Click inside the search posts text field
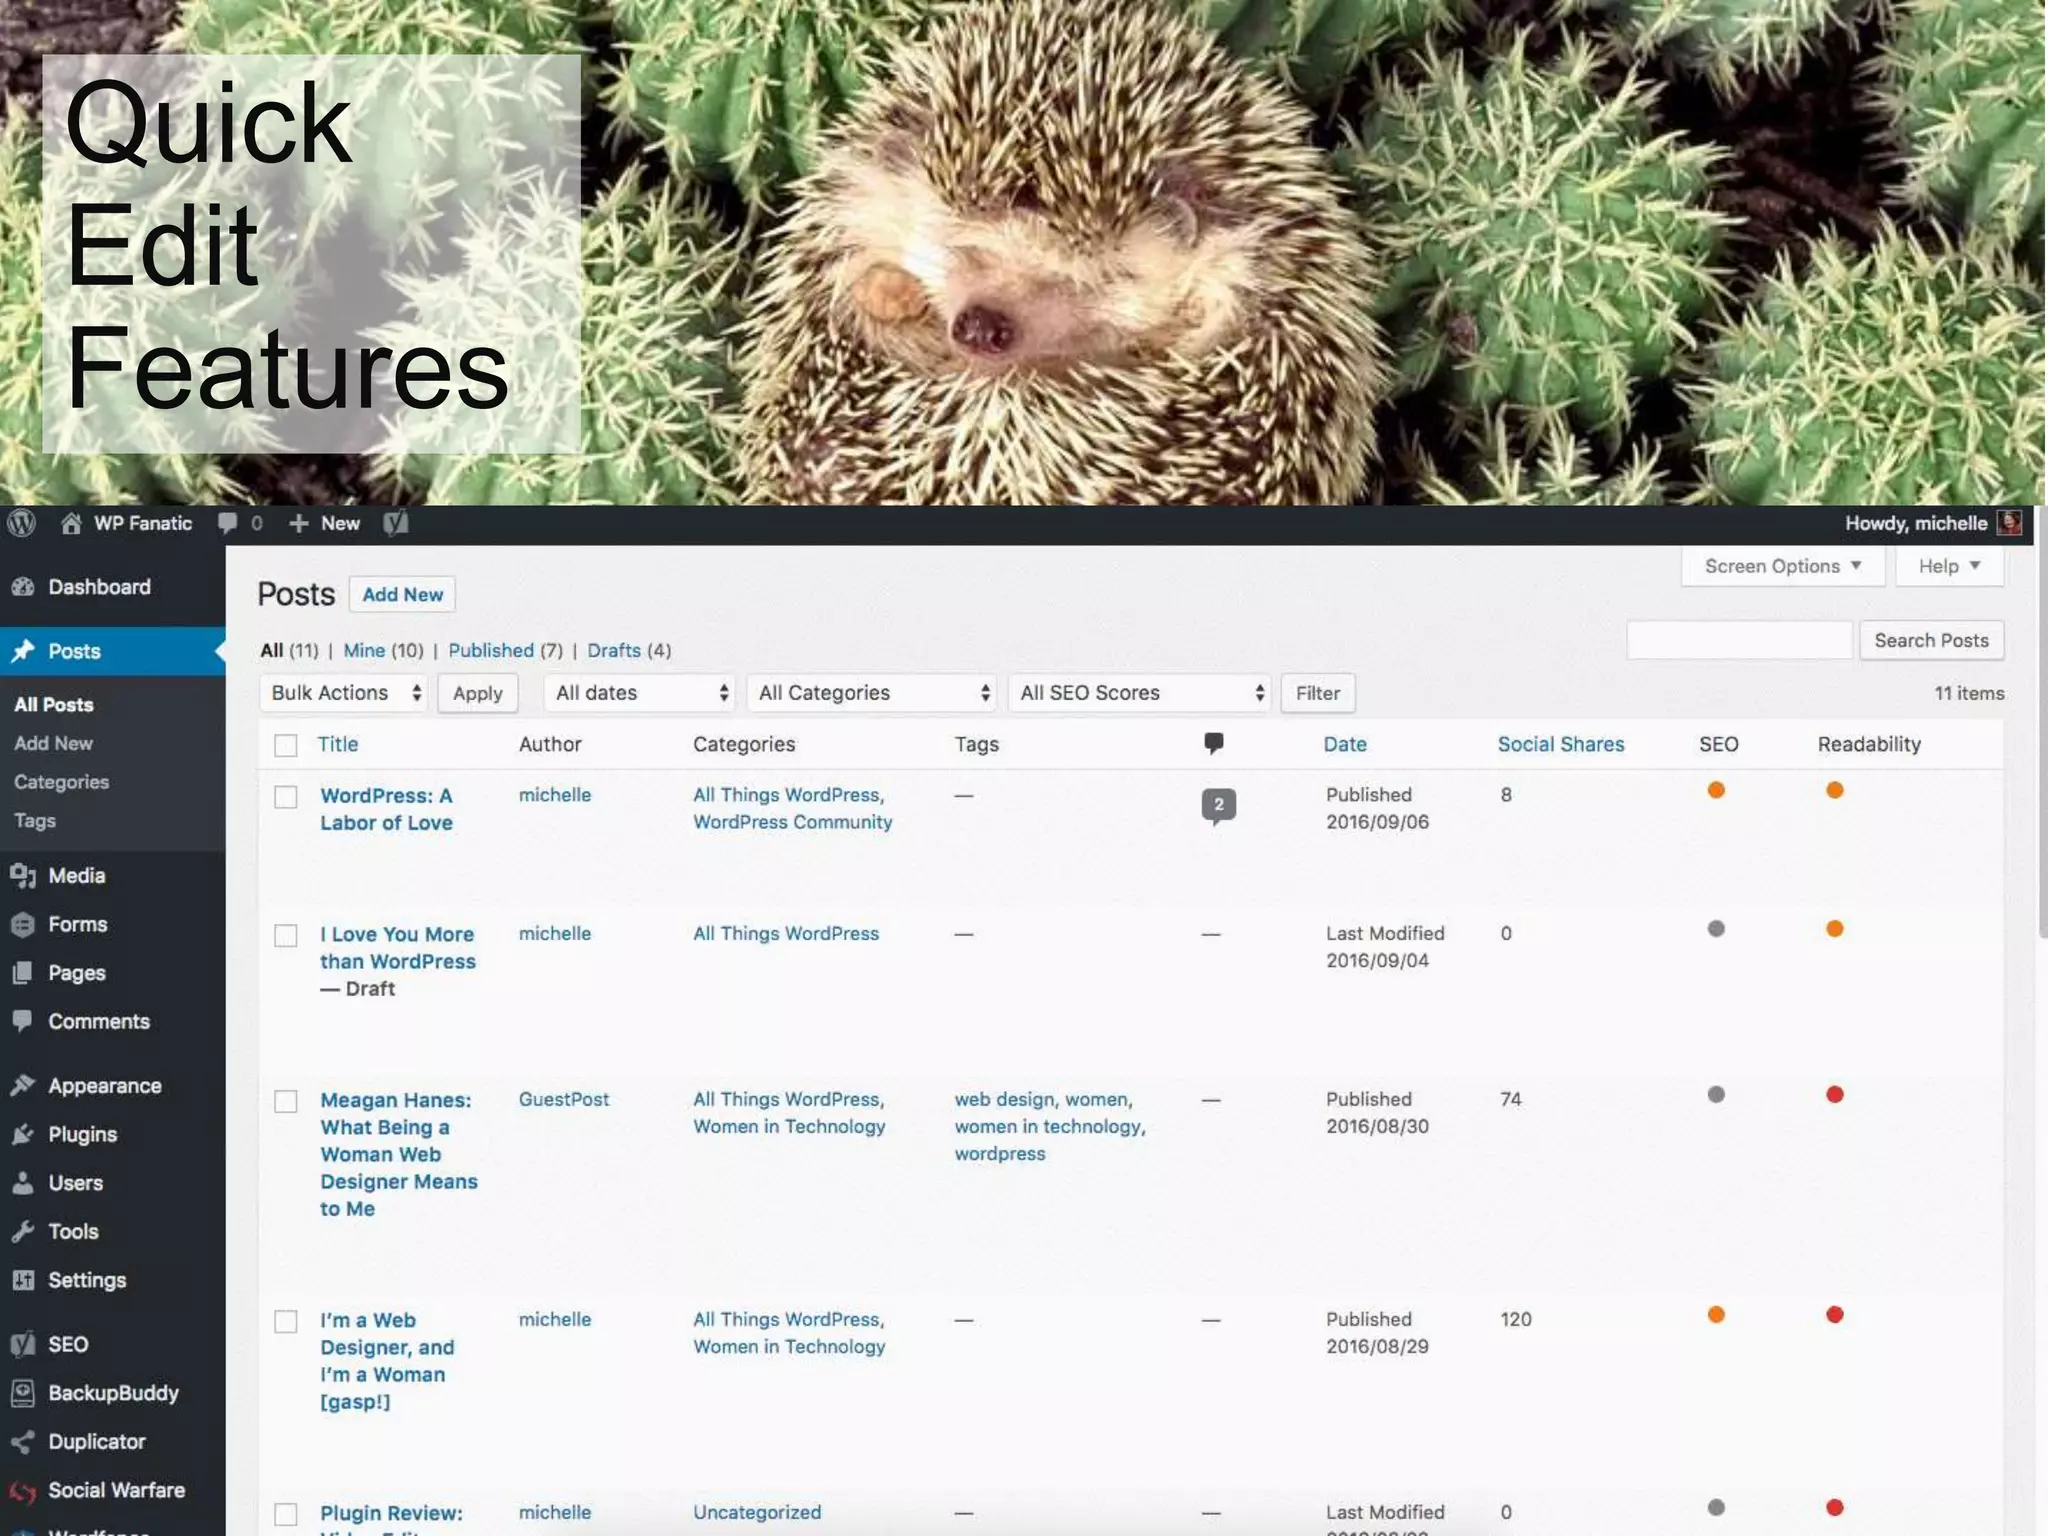 [1739, 640]
